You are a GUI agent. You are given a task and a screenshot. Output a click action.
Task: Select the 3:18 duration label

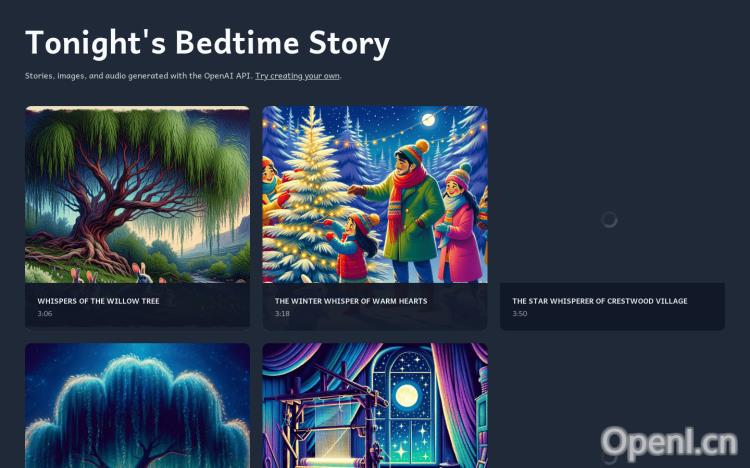click(282, 314)
